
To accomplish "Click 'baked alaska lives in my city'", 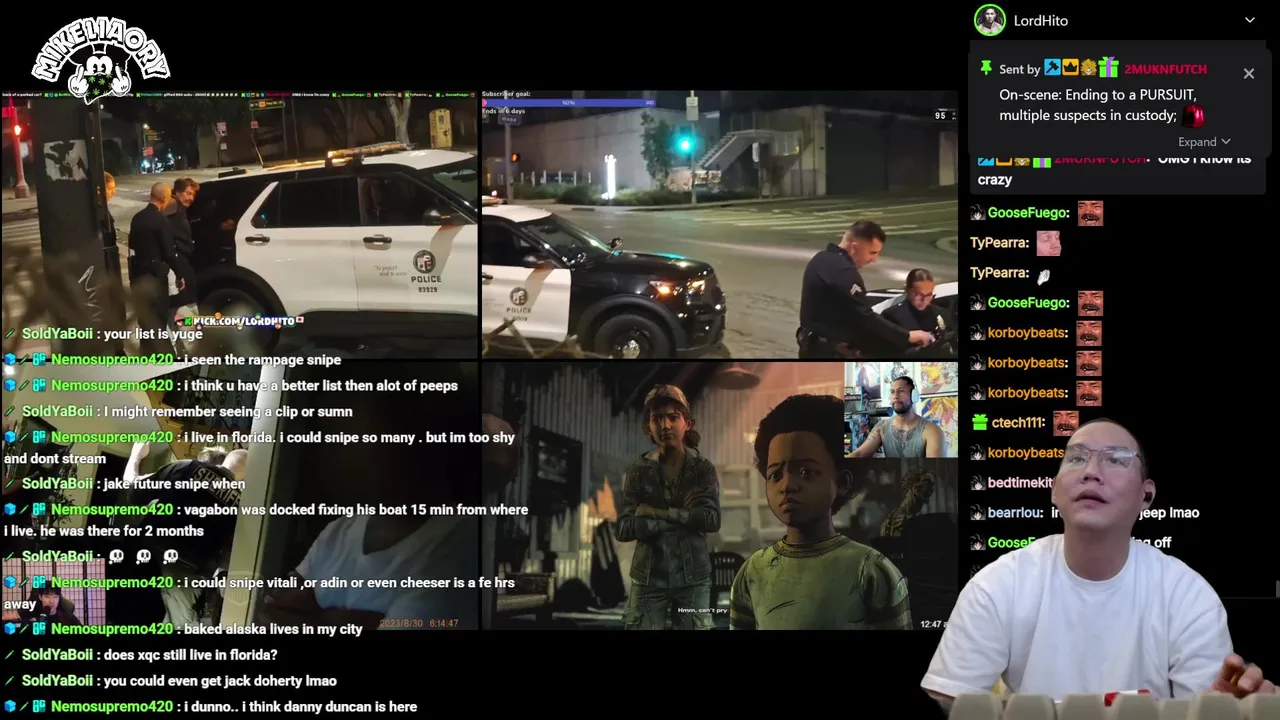I will 273,629.
